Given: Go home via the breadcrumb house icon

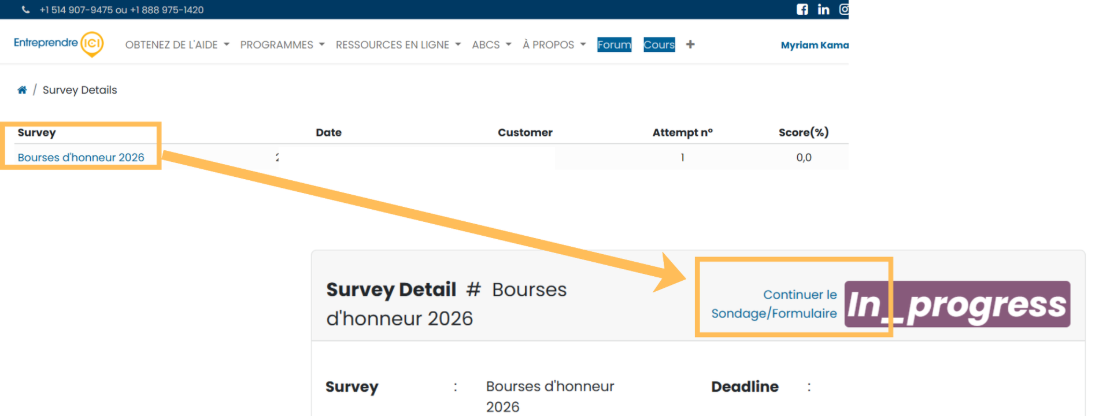Looking at the screenshot, I should point(22,90).
